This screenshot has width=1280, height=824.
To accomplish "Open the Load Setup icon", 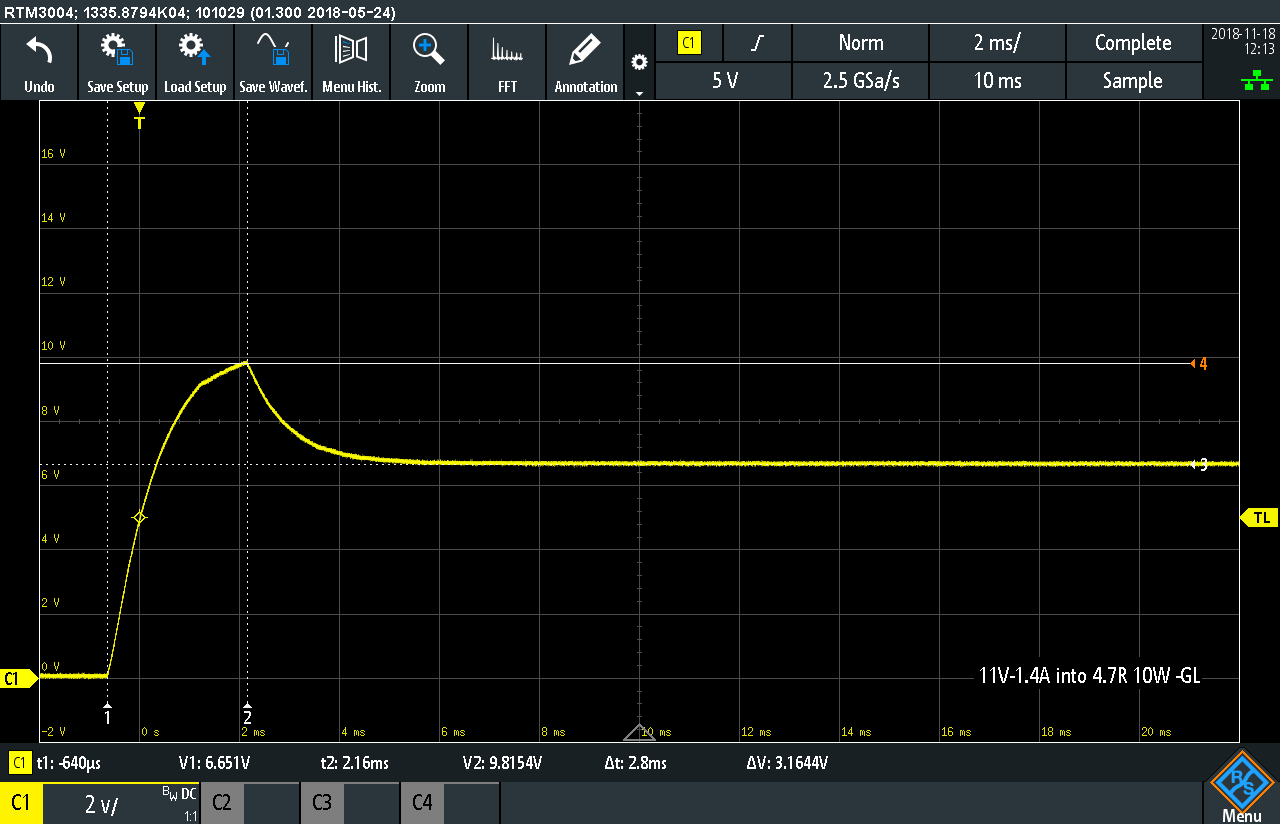I will coord(195,62).
